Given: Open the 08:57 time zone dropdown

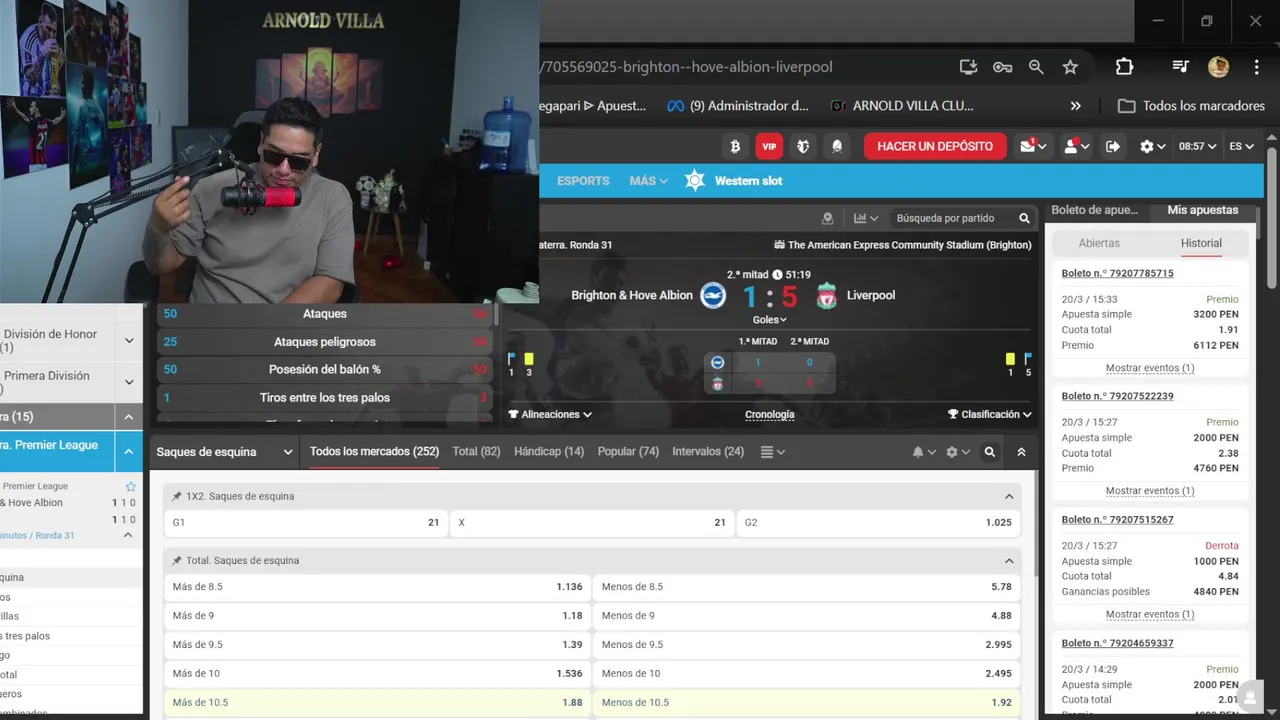Looking at the screenshot, I should [x=1197, y=146].
